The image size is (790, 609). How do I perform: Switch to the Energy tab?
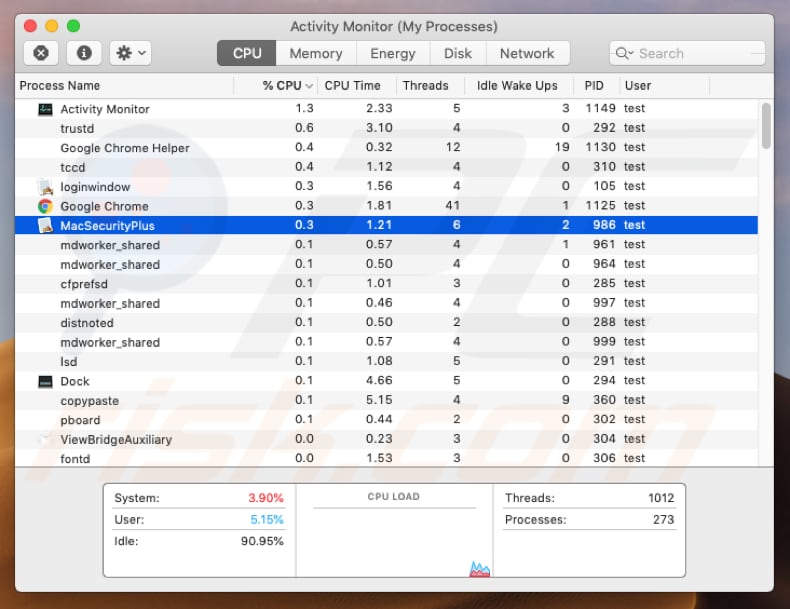392,53
